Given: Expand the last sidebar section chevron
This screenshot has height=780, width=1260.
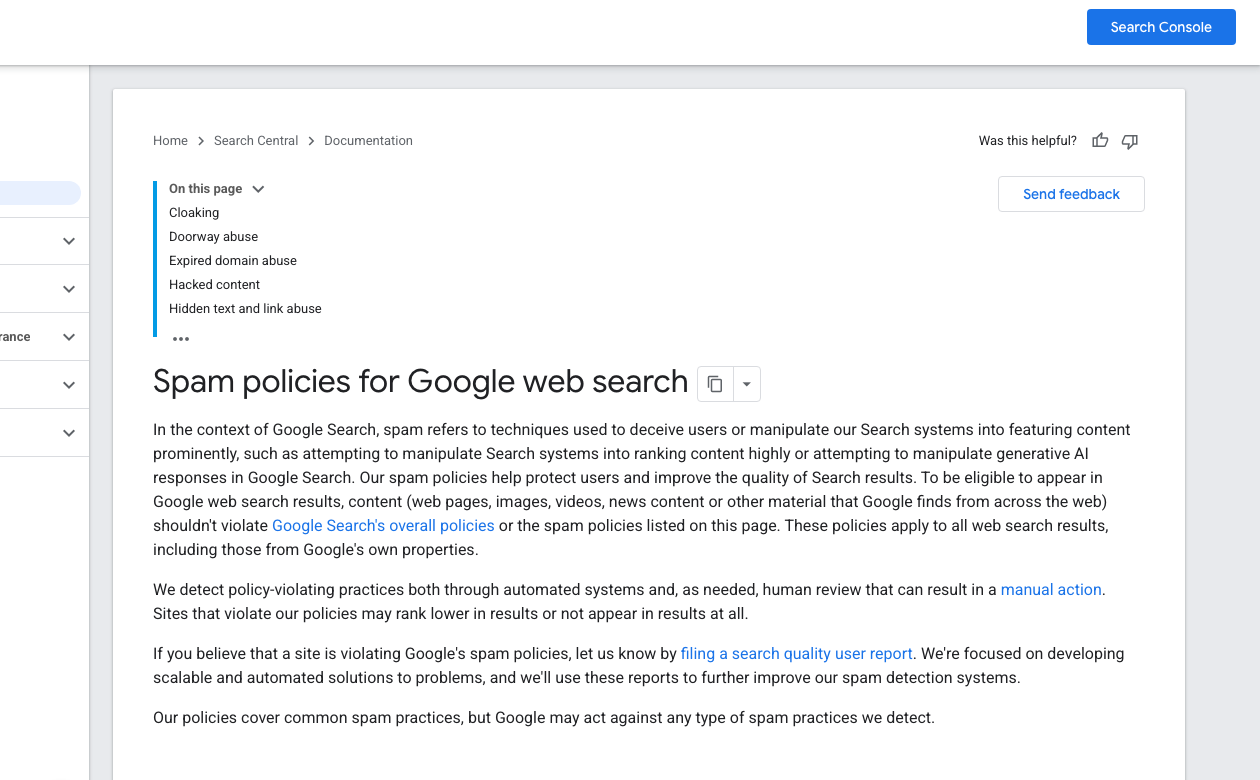Looking at the screenshot, I should pos(69,433).
